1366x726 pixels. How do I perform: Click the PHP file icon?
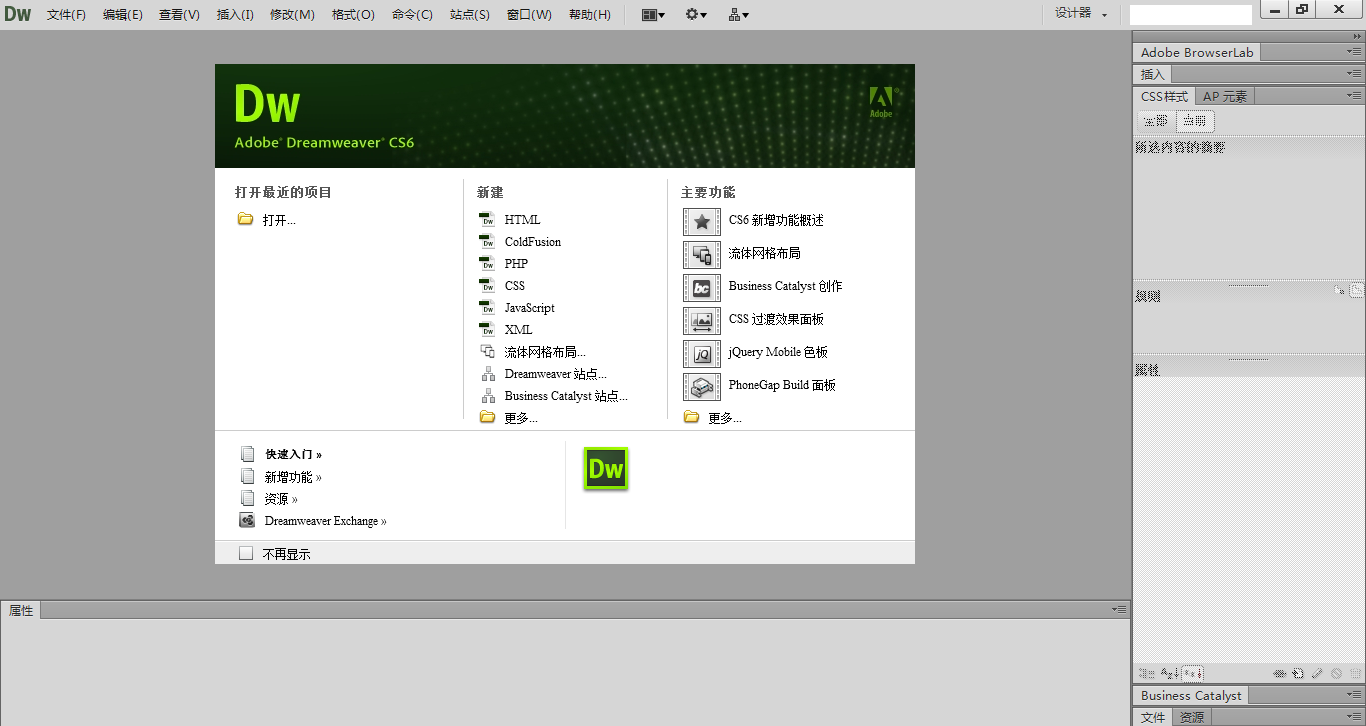487,263
